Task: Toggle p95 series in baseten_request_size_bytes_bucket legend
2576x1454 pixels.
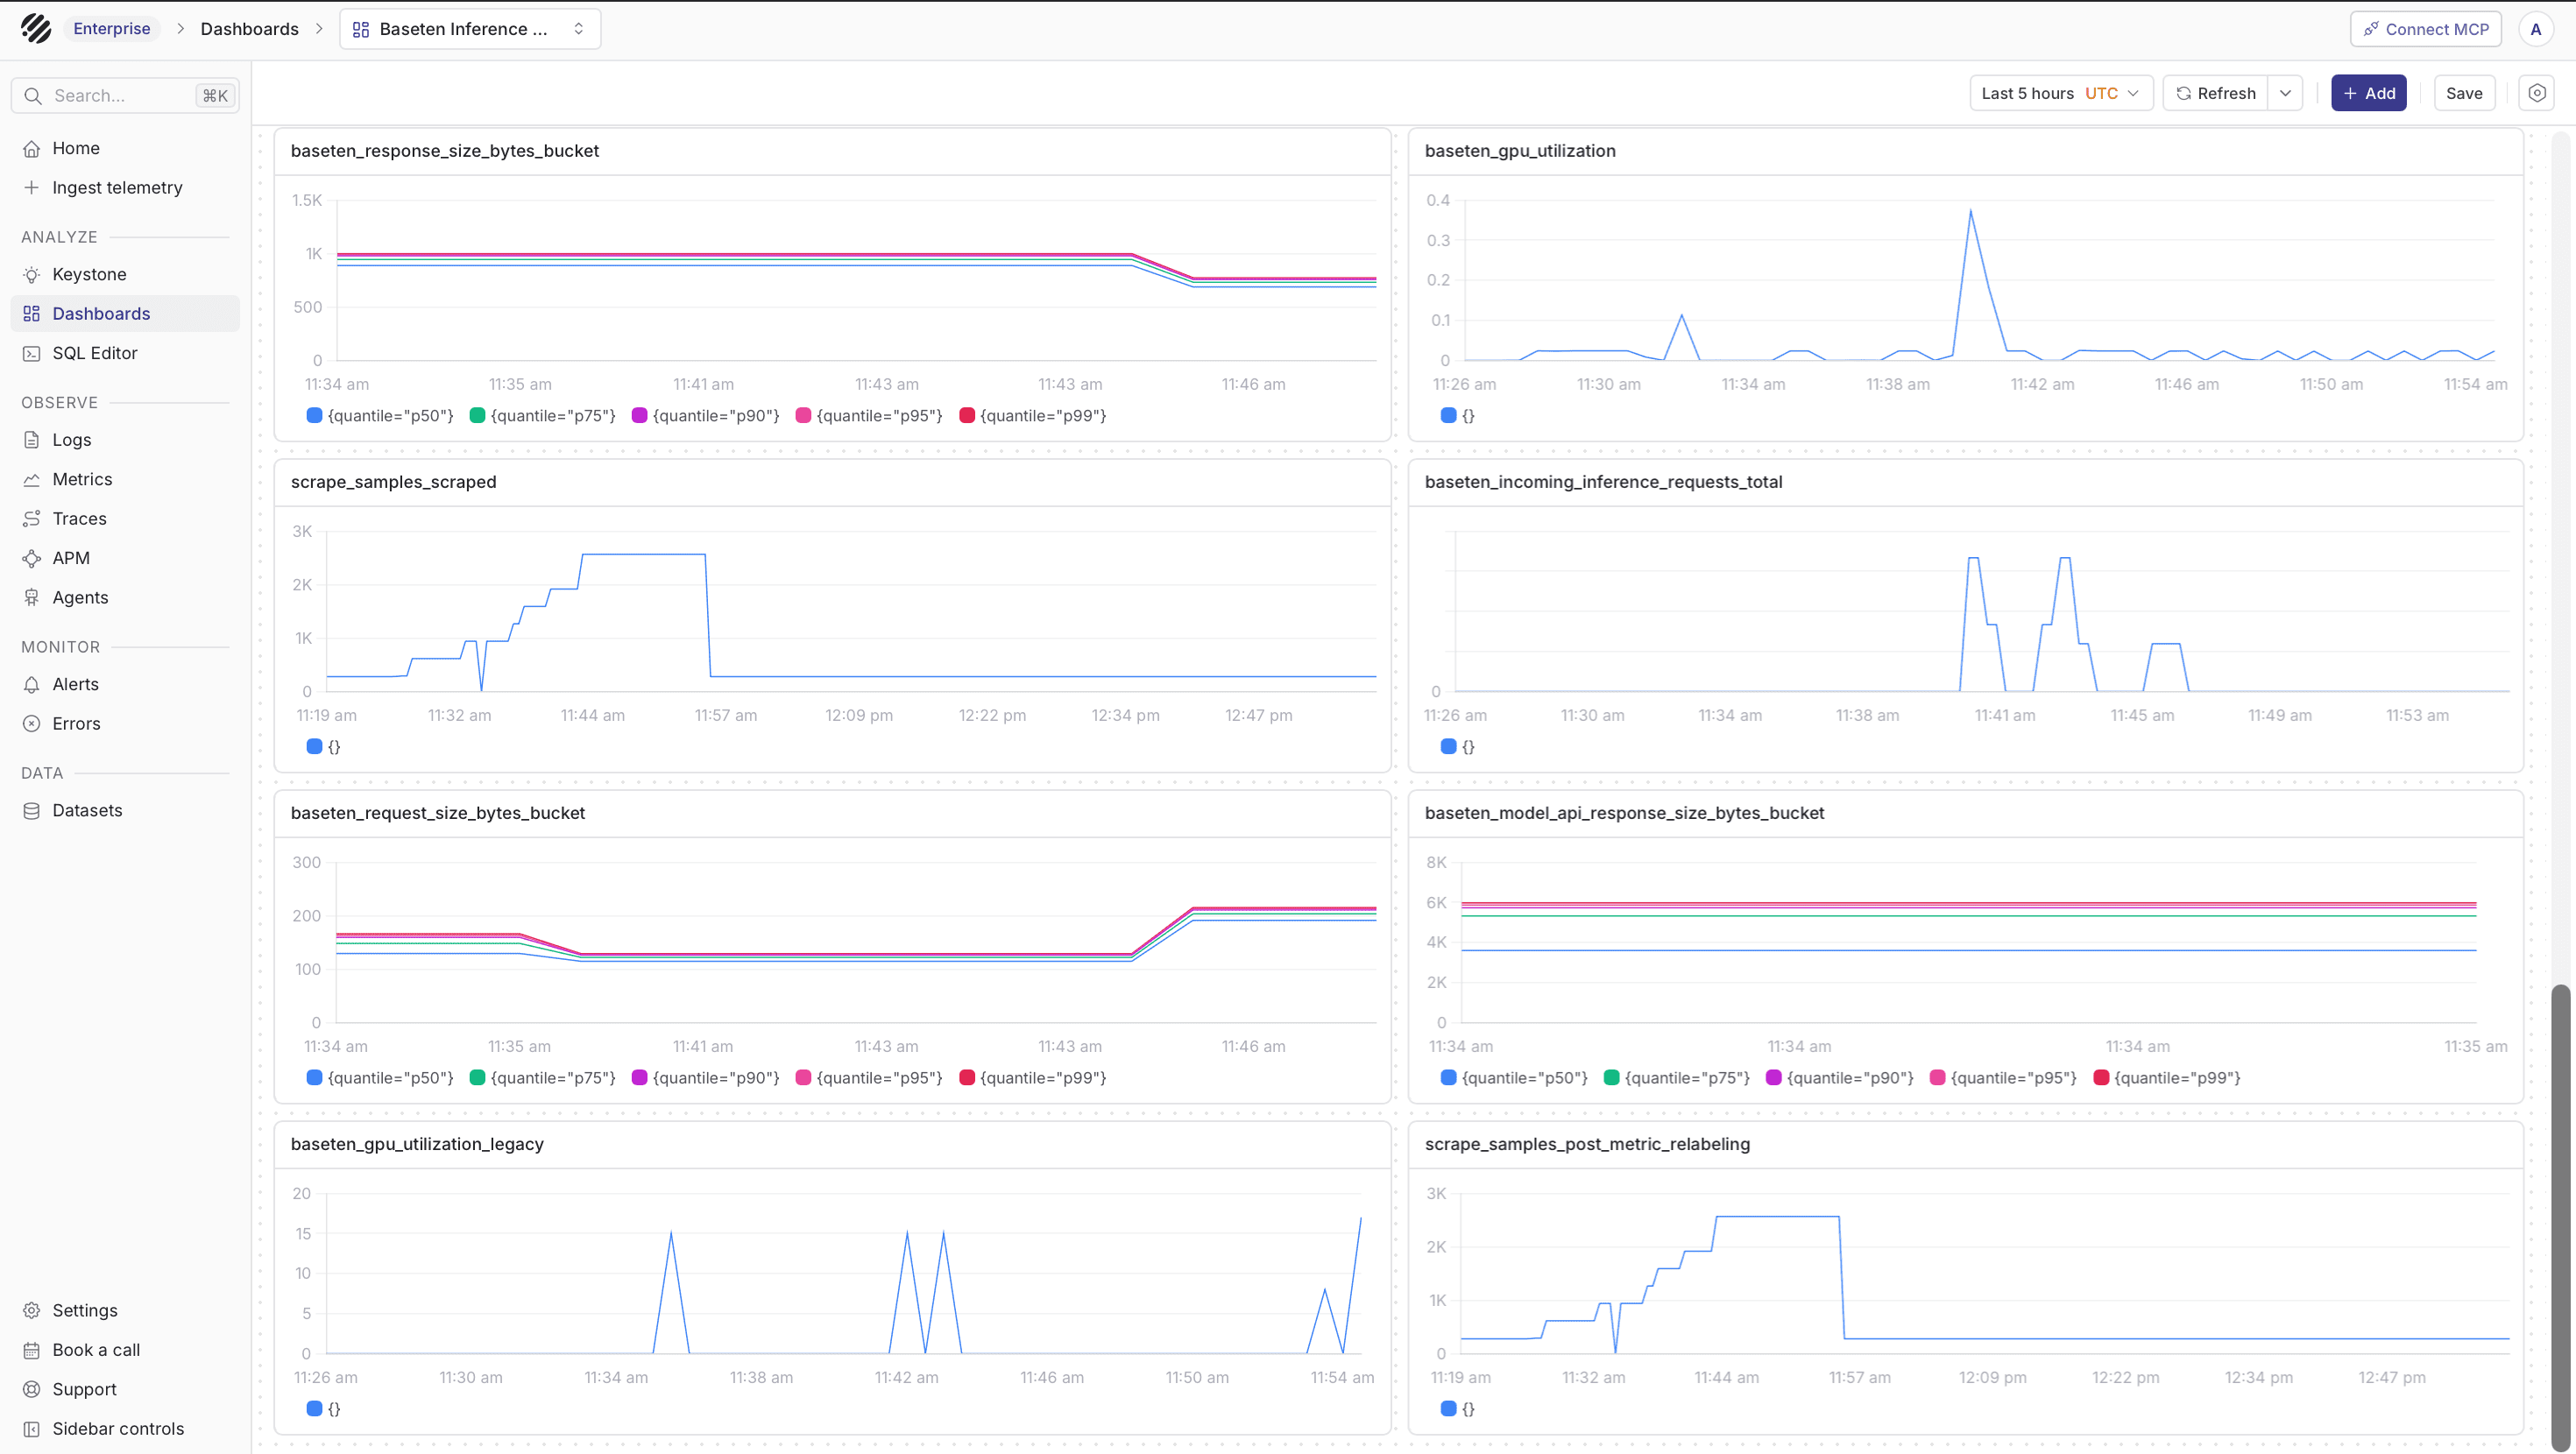Action: coord(870,1077)
